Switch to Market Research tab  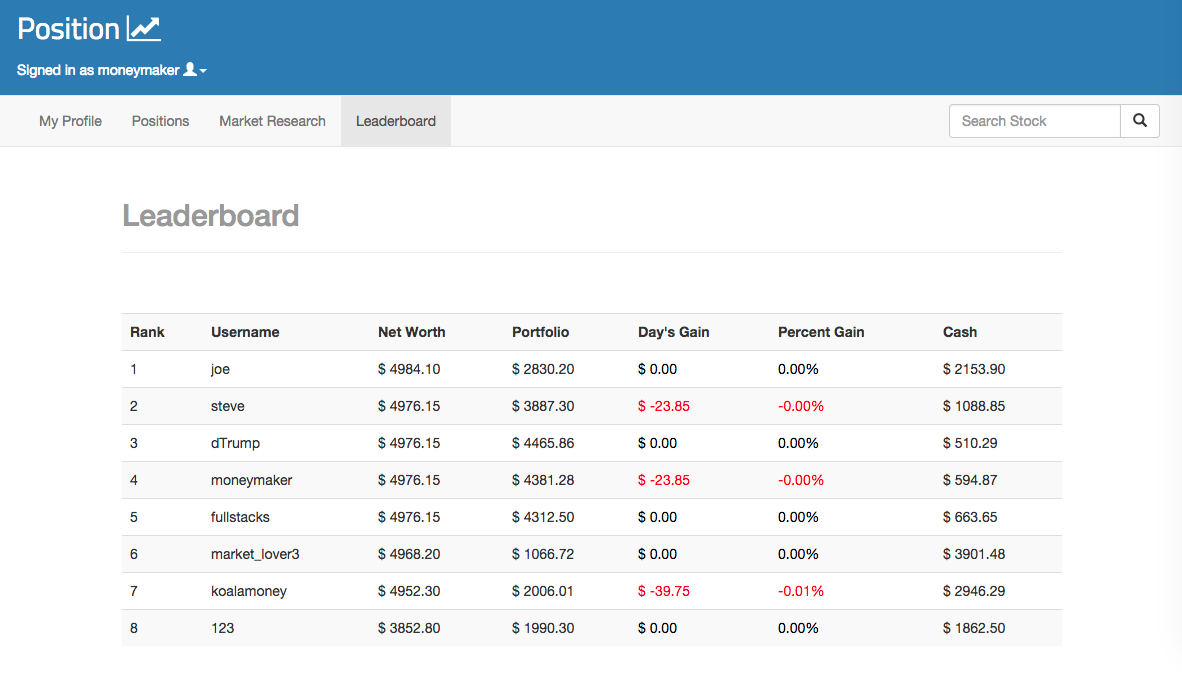[x=272, y=121]
